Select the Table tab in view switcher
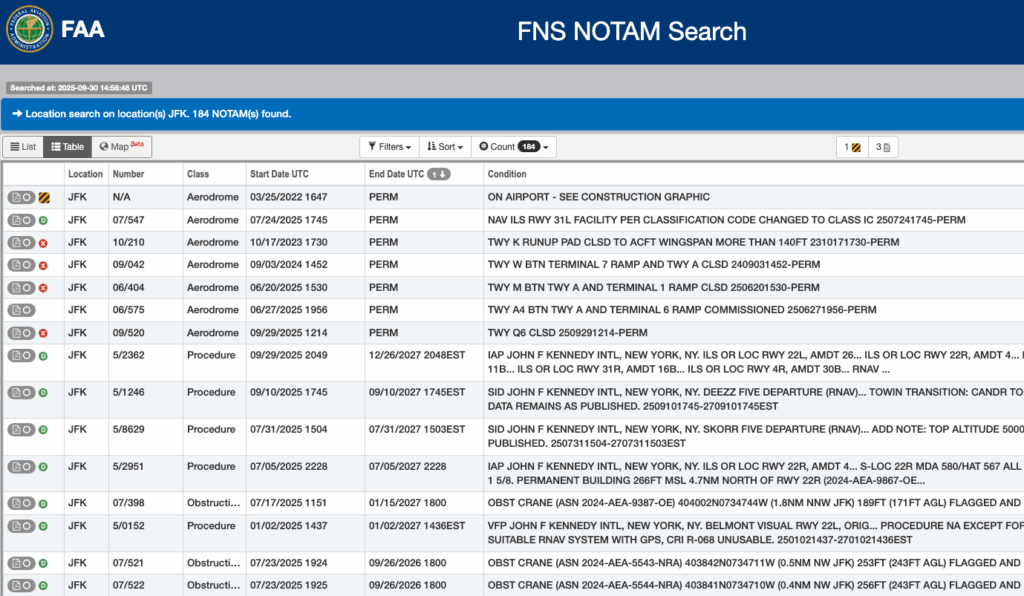 67,146
